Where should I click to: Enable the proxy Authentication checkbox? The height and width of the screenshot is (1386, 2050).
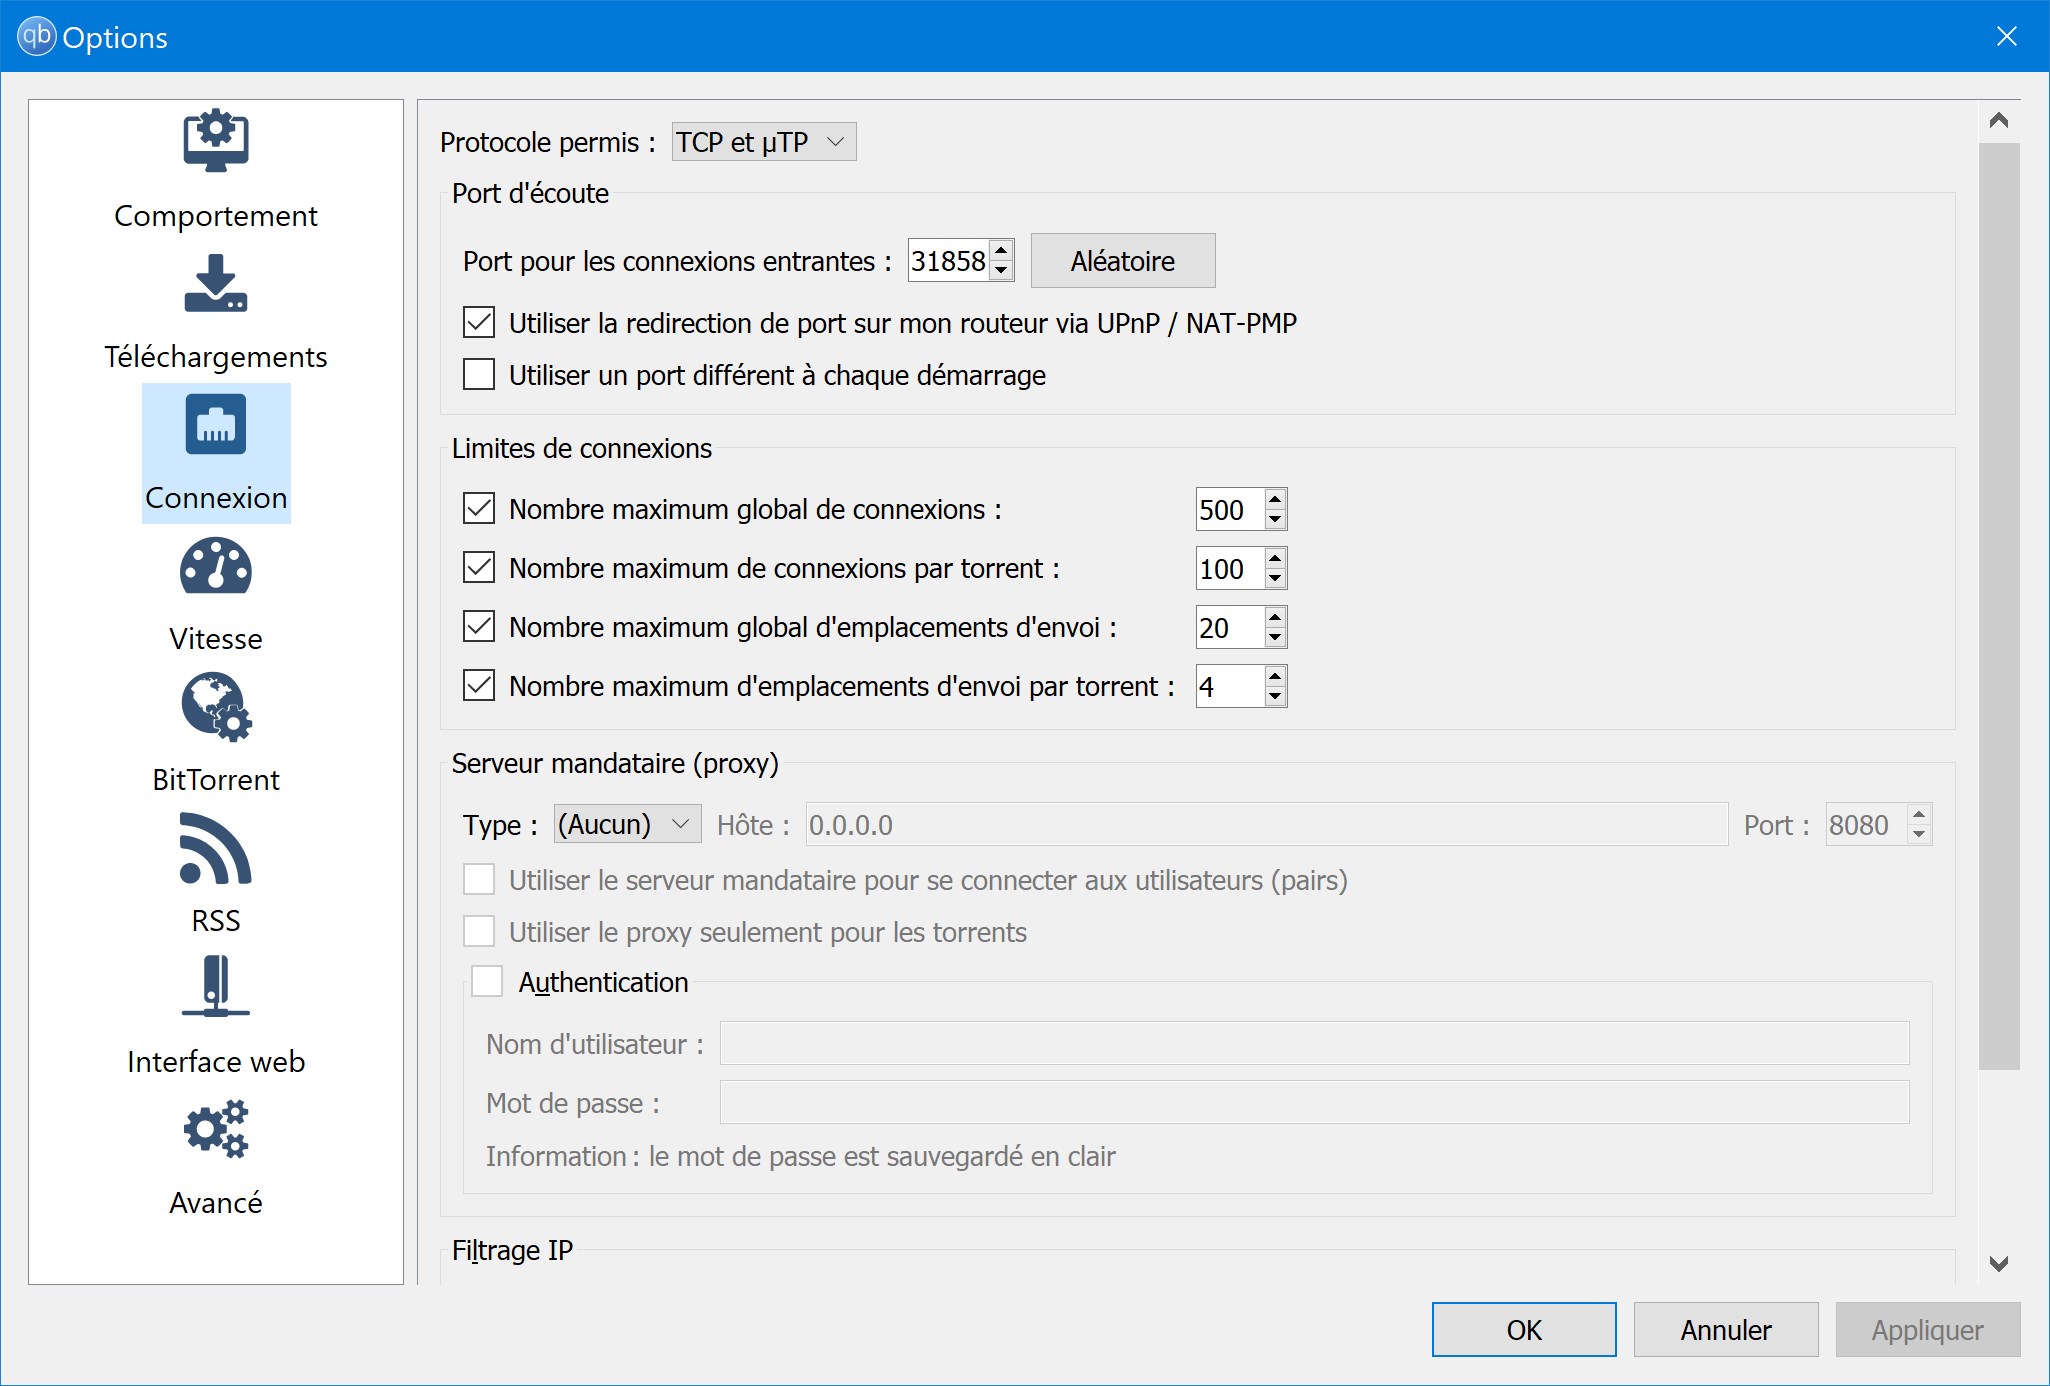click(x=487, y=981)
